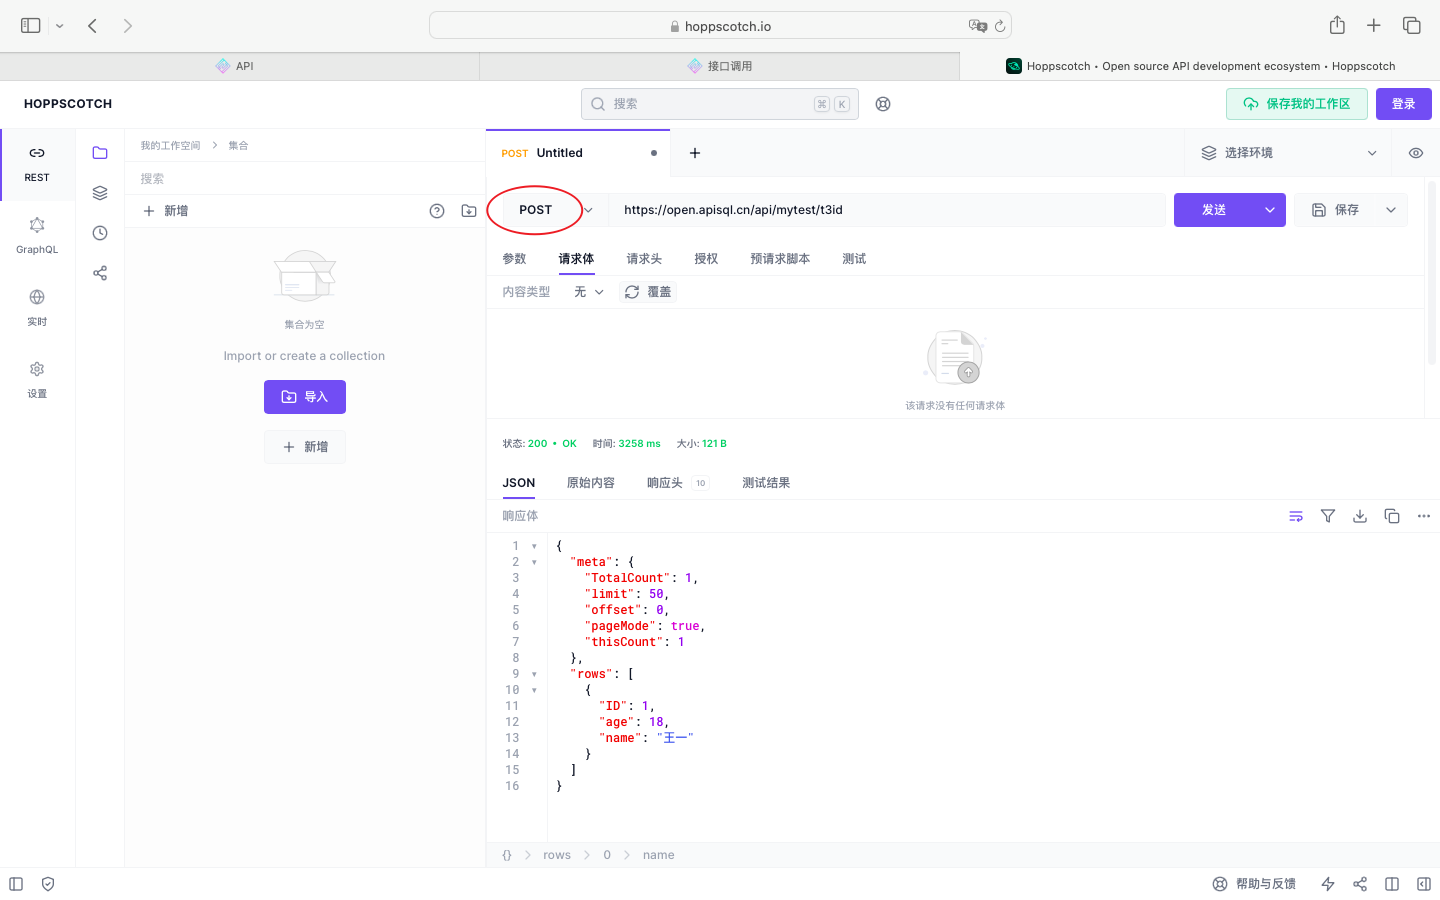Switch to the 原始内容 raw response tab
1440x900 pixels.
tap(590, 483)
